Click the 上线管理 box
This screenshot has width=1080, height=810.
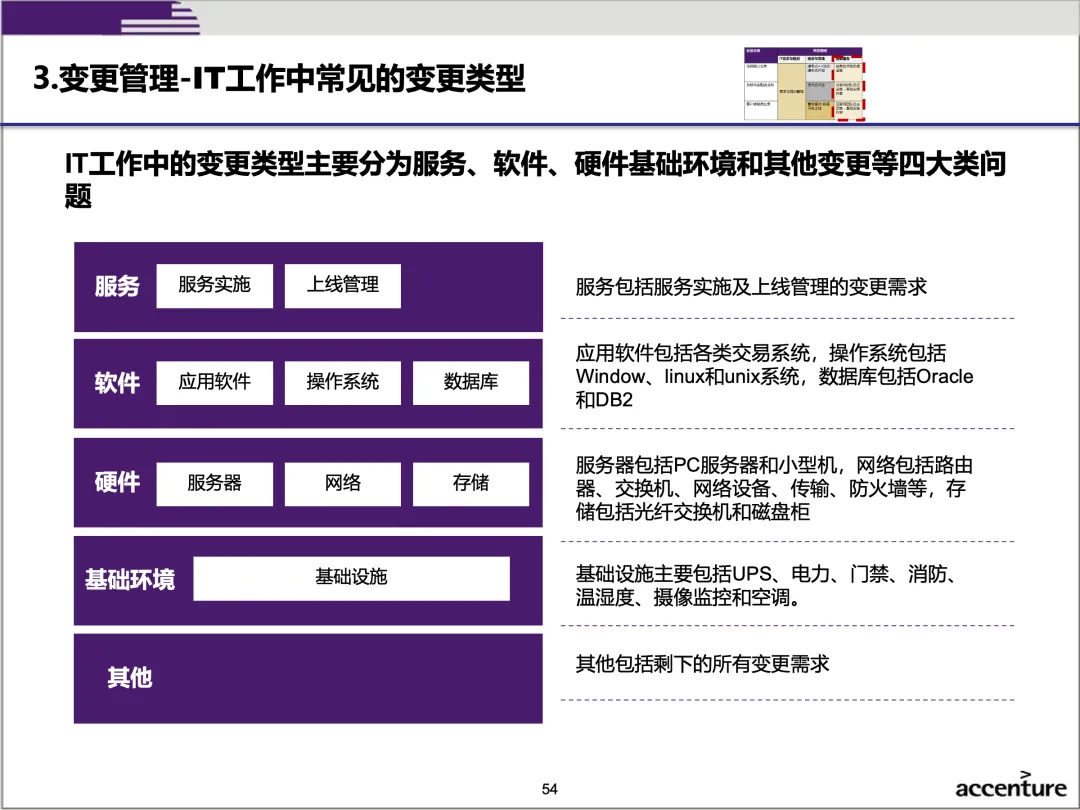click(x=342, y=285)
